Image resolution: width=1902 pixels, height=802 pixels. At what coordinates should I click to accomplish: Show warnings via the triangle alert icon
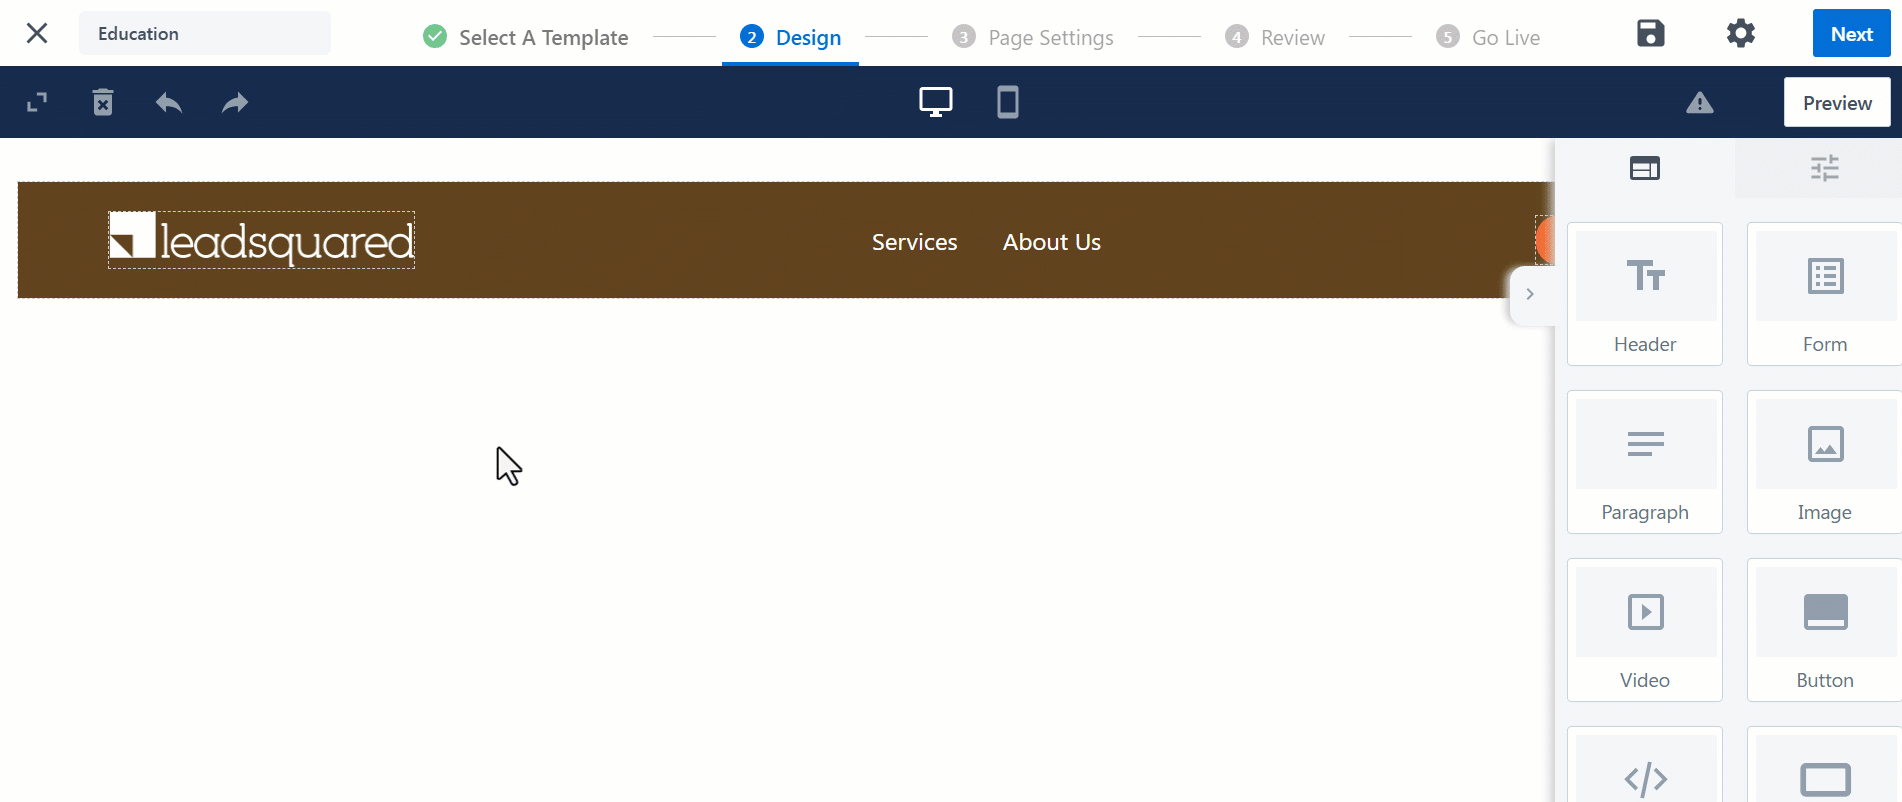tap(1700, 102)
